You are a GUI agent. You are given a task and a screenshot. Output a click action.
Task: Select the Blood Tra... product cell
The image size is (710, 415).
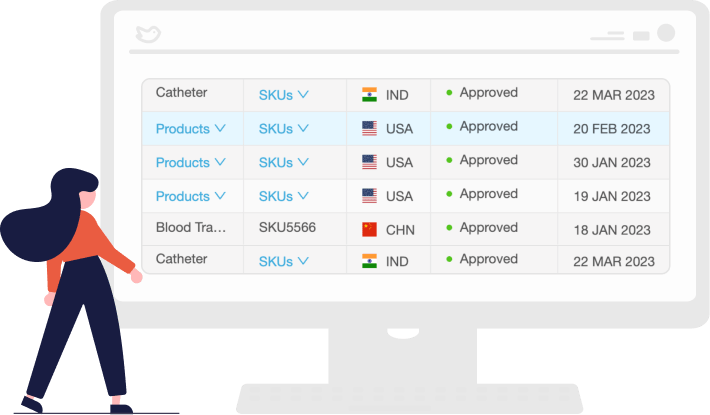click(x=191, y=228)
